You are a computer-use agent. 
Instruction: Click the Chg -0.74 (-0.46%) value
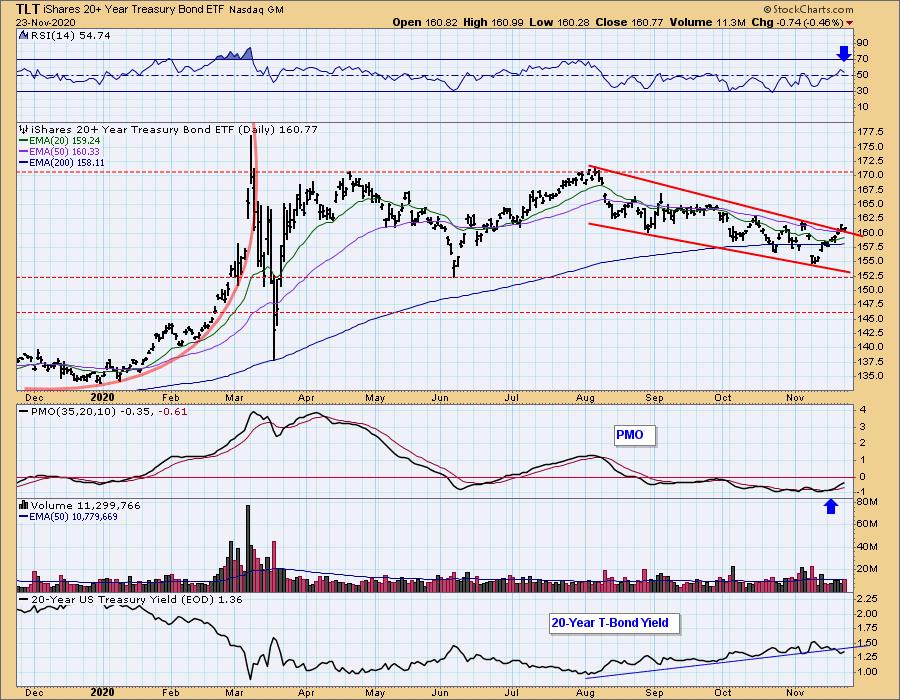pos(797,22)
